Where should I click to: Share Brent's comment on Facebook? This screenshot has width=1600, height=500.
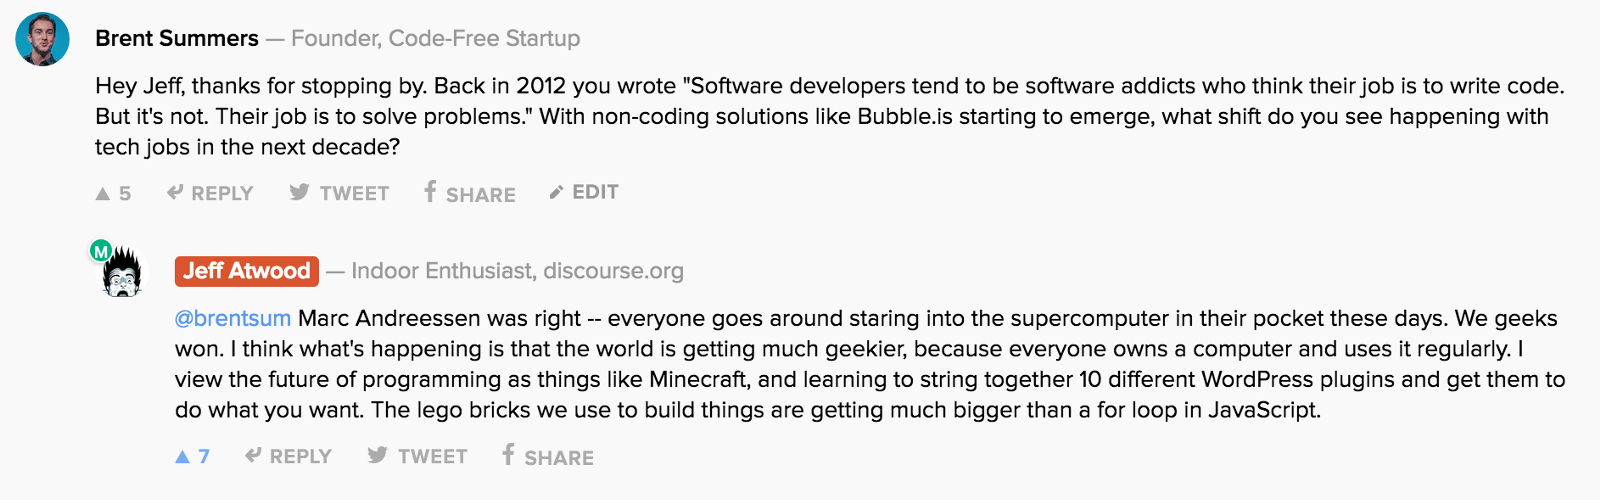[469, 193]
